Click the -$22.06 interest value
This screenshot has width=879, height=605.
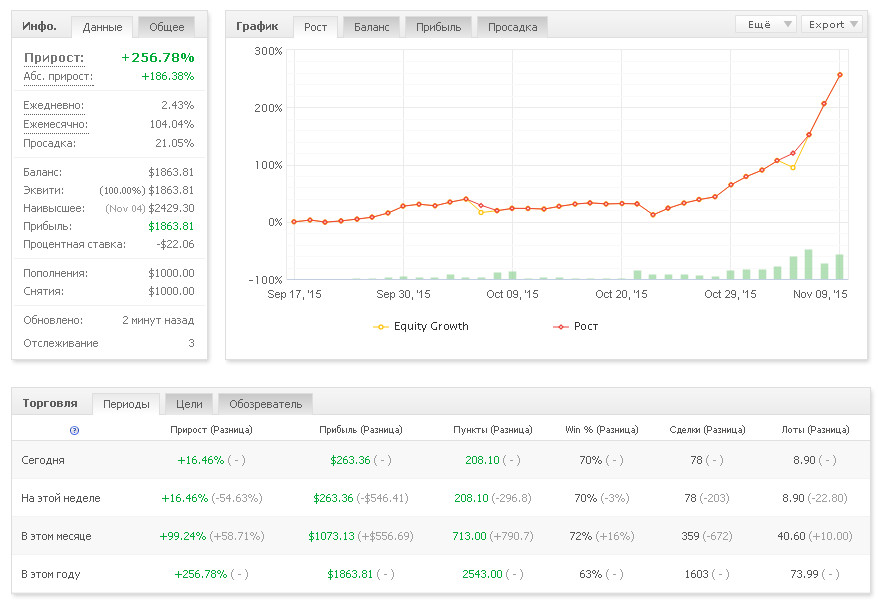[x=175, y=244]
